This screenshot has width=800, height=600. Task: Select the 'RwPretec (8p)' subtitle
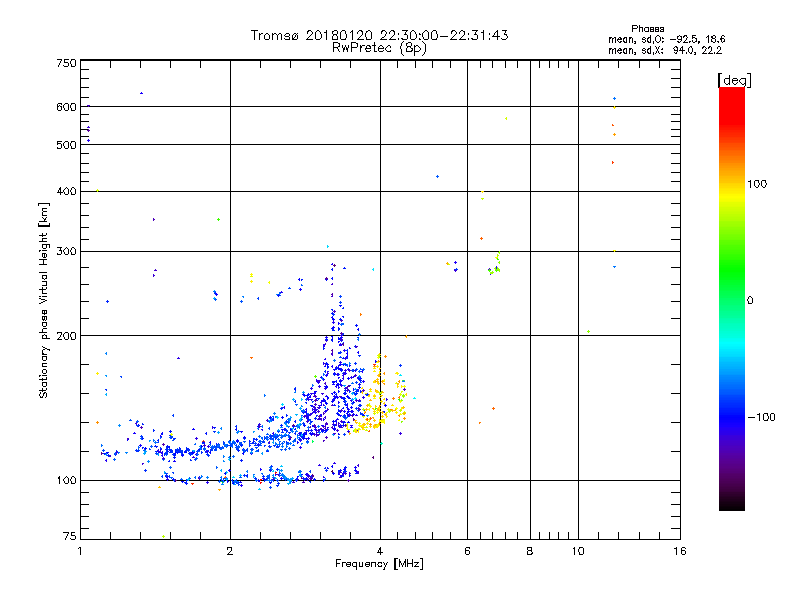(379, 48)
